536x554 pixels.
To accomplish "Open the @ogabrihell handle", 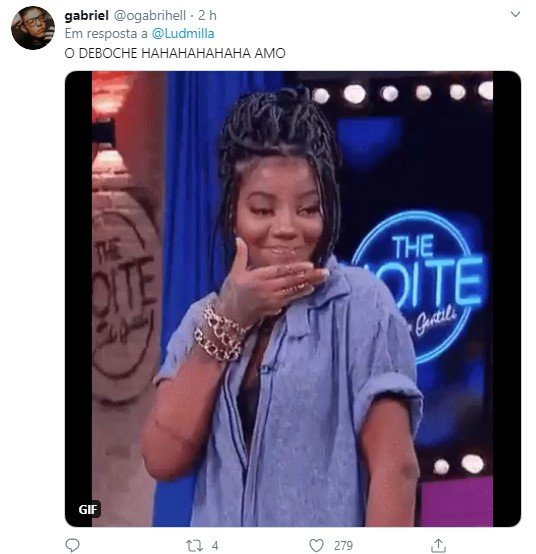I will click(149, 16).
